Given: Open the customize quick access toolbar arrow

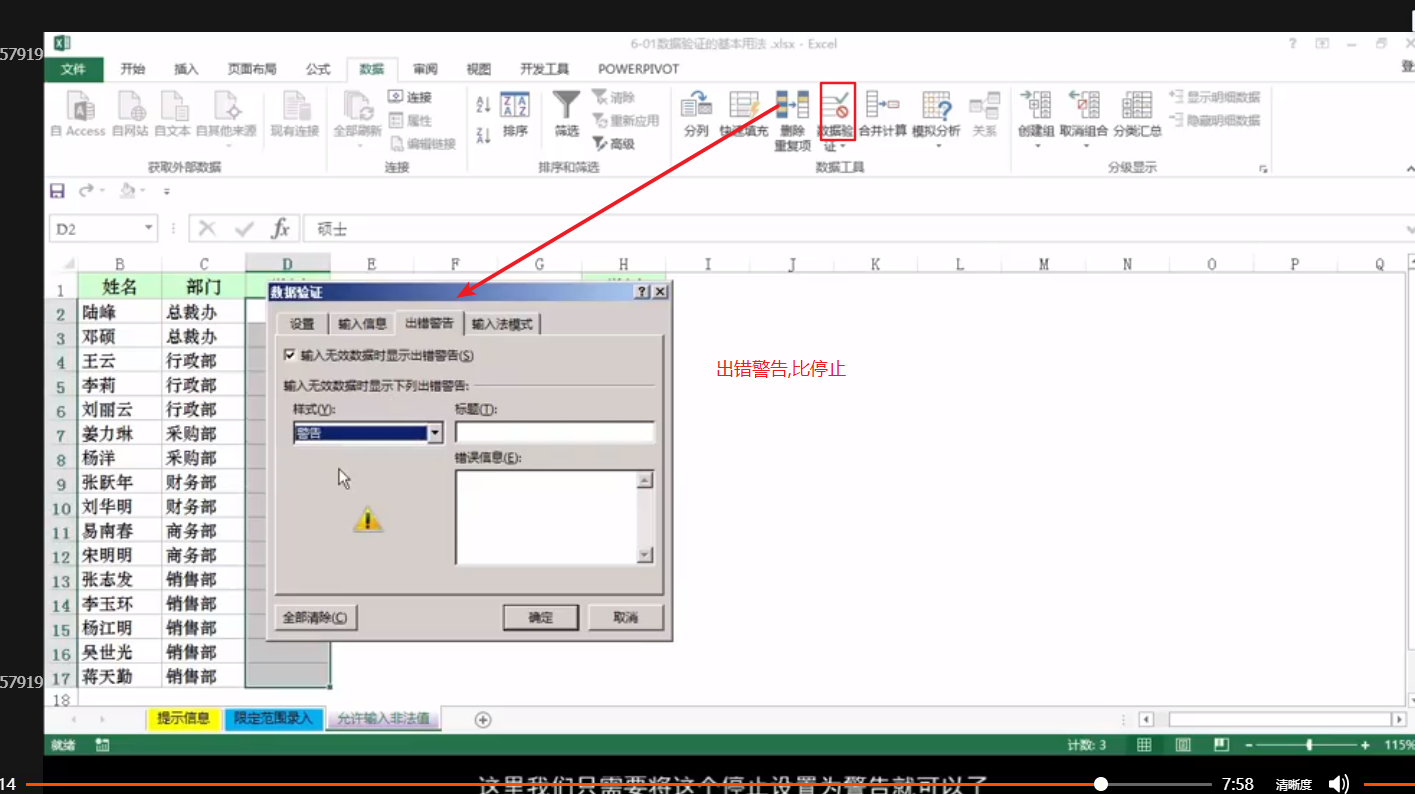Looking at the screenshot, I should (x=167, y=190).
